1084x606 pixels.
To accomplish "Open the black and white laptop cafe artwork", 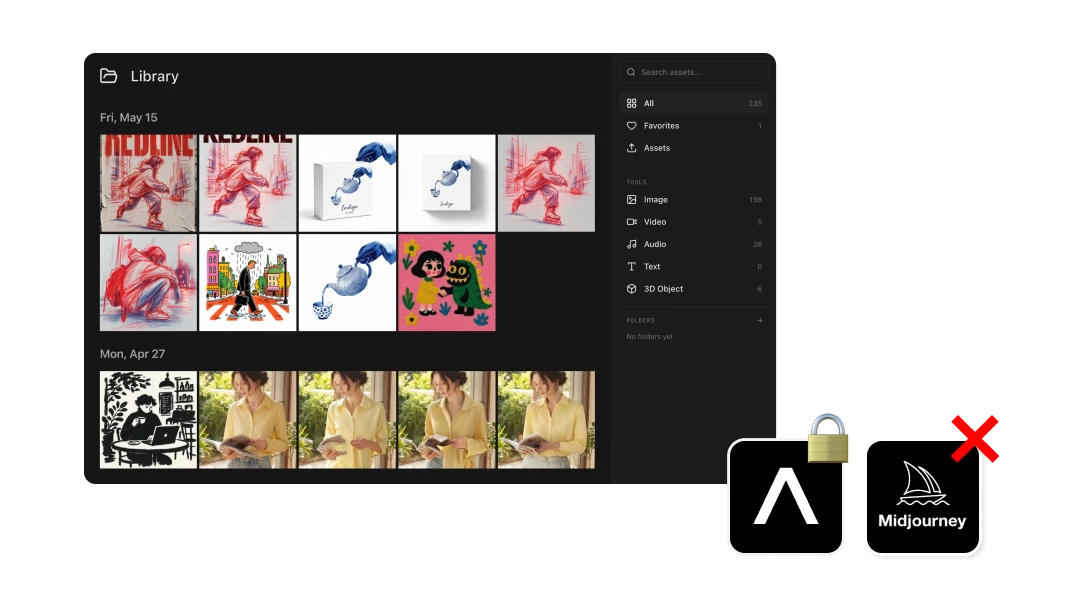I will coord(148,420).
